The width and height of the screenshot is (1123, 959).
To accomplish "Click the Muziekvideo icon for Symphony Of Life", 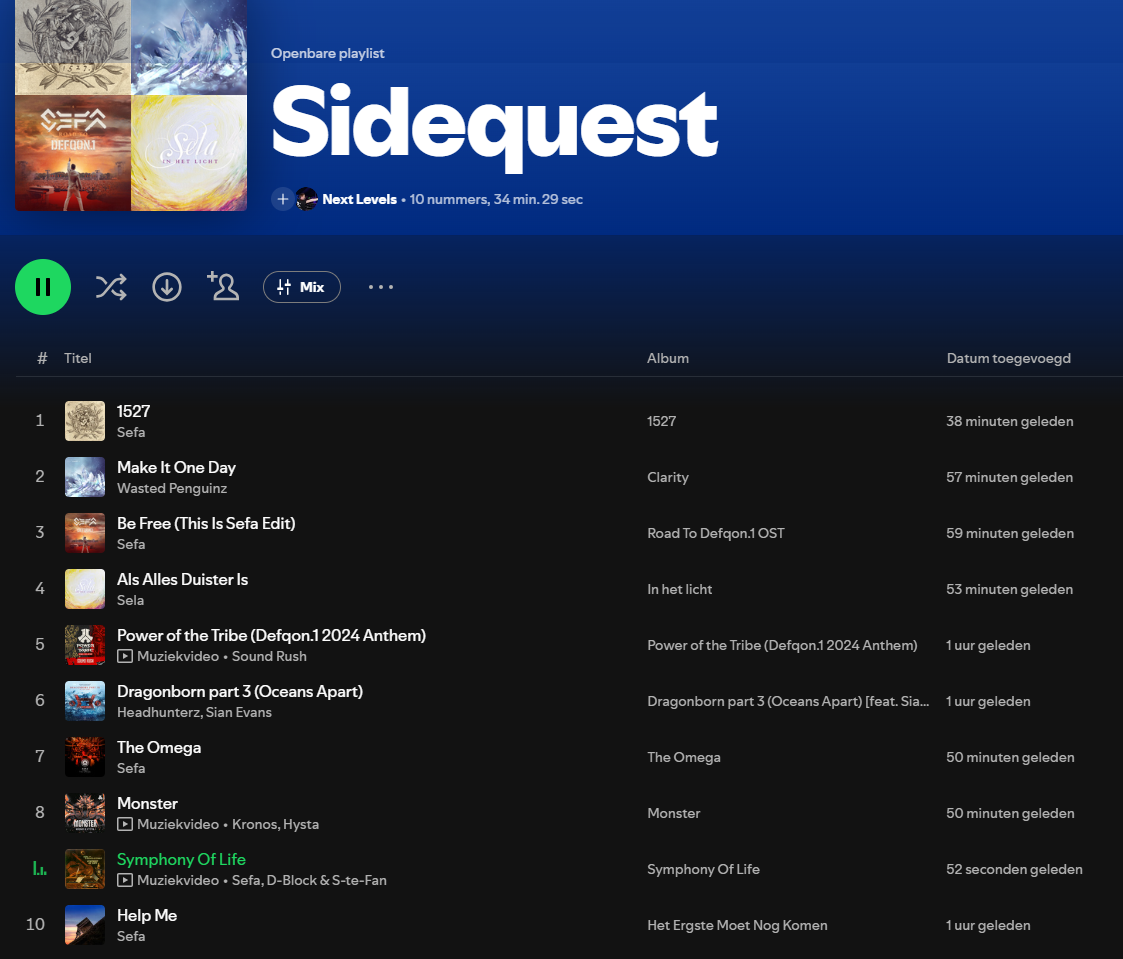I will pos(125,880).
